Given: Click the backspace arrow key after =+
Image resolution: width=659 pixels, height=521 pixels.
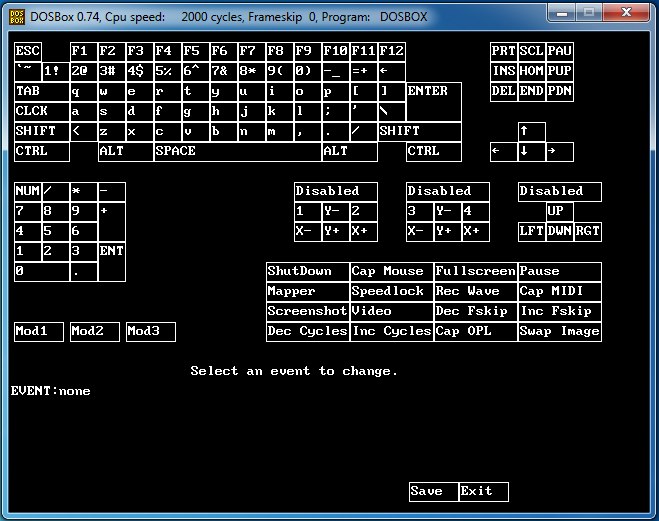Looking at the screenshot, I should (392, 71).
